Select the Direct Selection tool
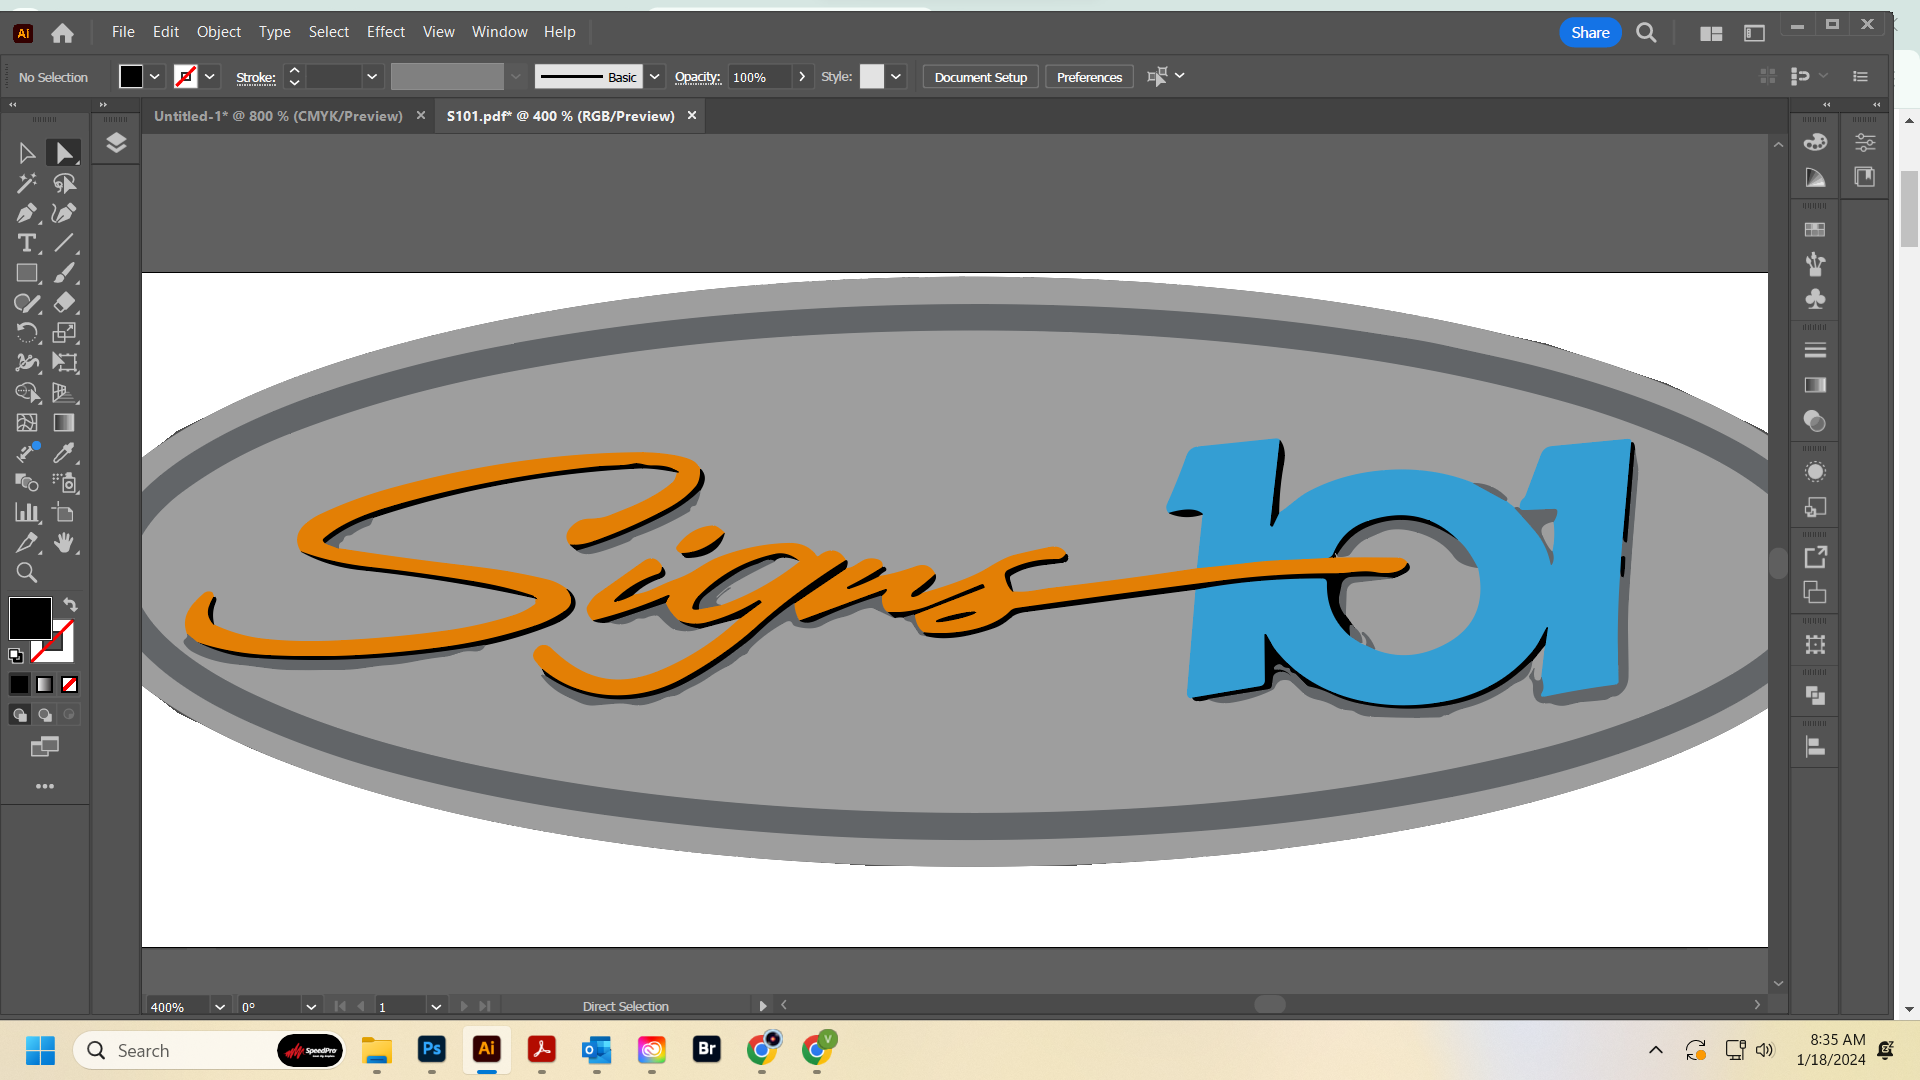 [x=64, y=153]
